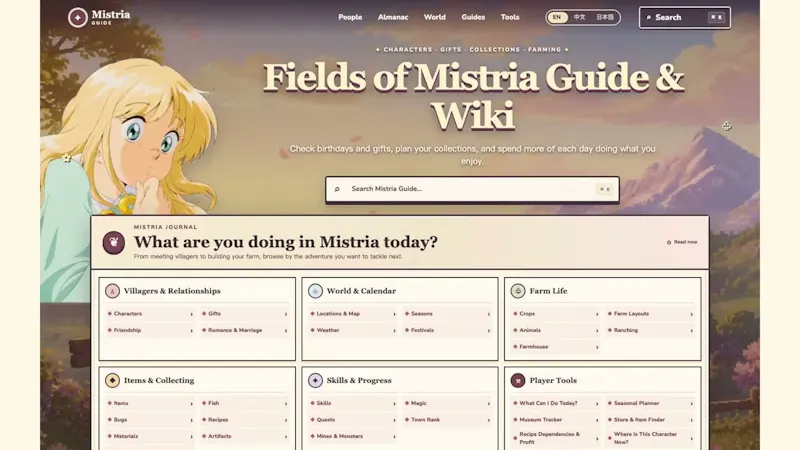This screenshot has height=450, width=800.
Task: Open the Mines & Monsters link
Action: (353, 437)
